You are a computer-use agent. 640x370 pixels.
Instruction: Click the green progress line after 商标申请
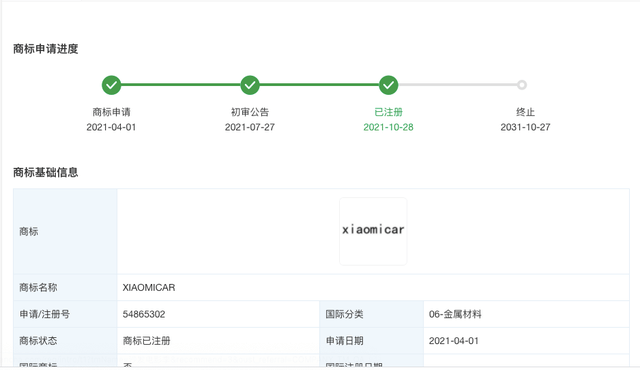180,85
